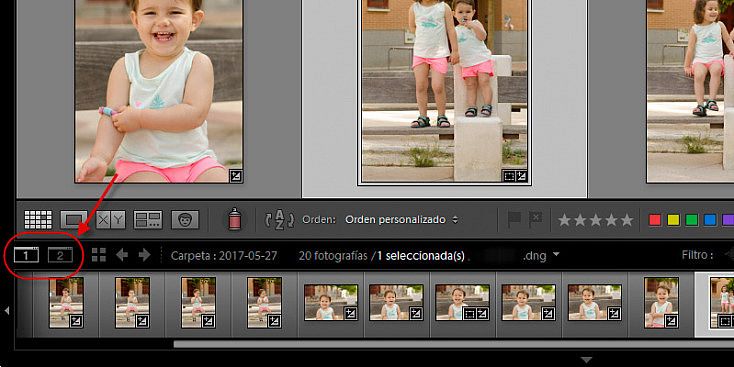Select the Painter spray can tool

point(235,219)
